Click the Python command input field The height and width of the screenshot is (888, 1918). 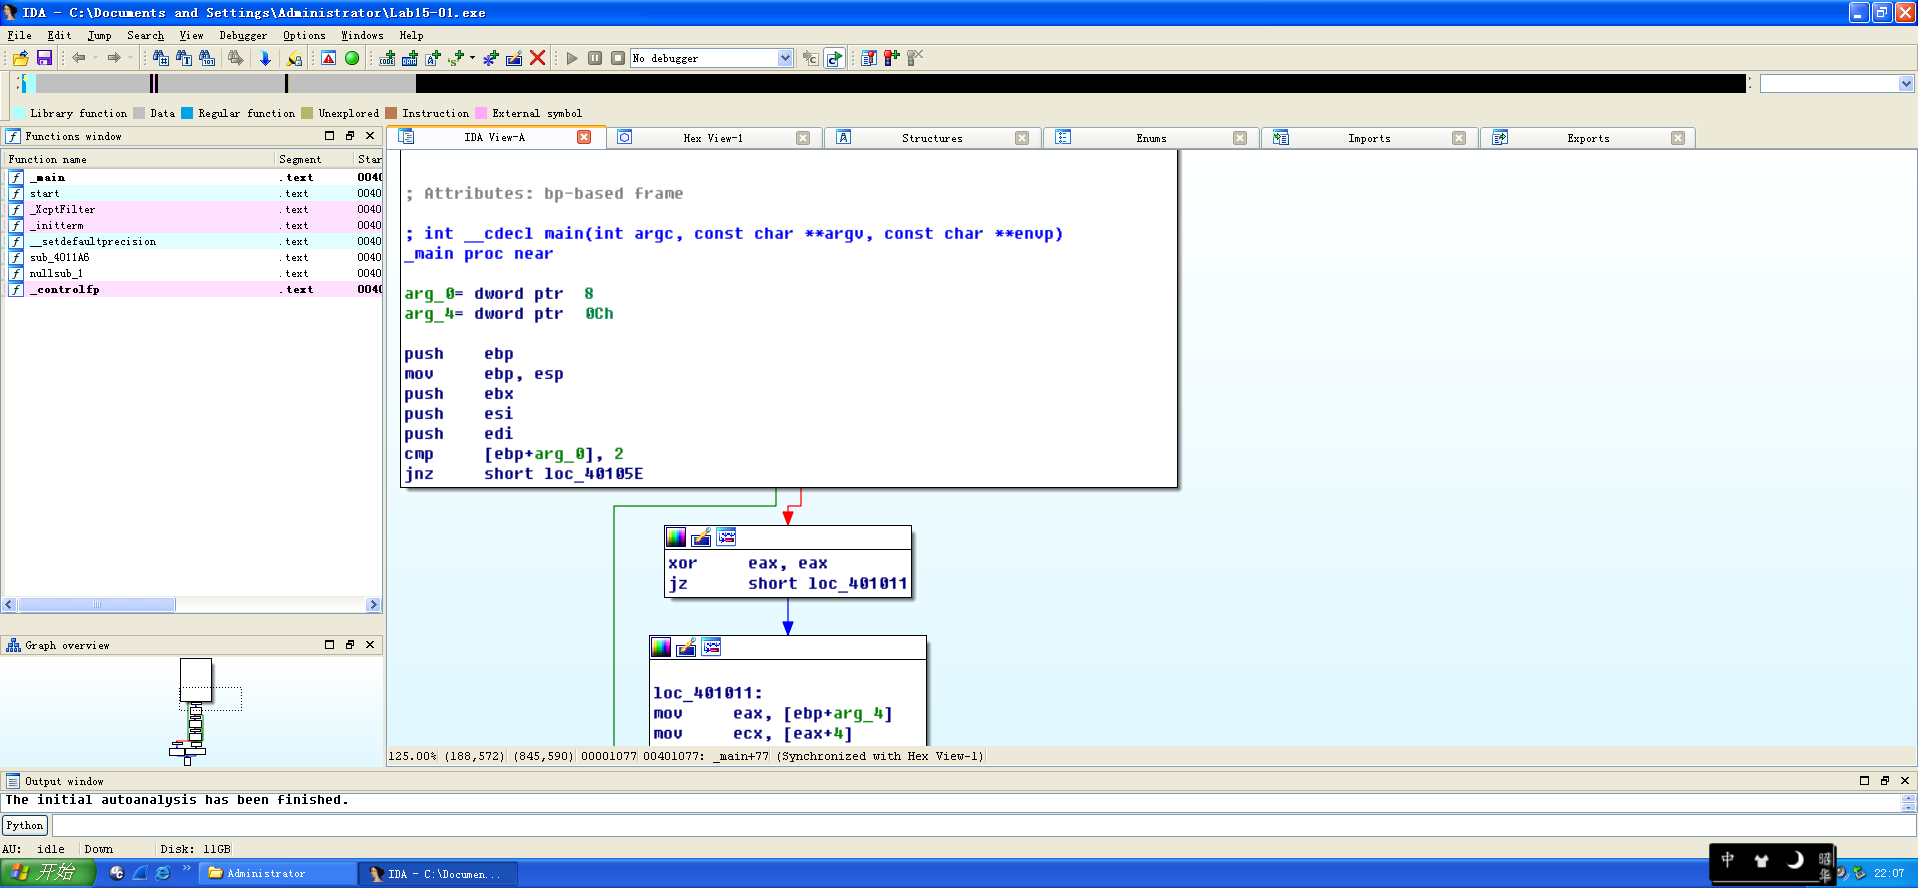(983, 825)
